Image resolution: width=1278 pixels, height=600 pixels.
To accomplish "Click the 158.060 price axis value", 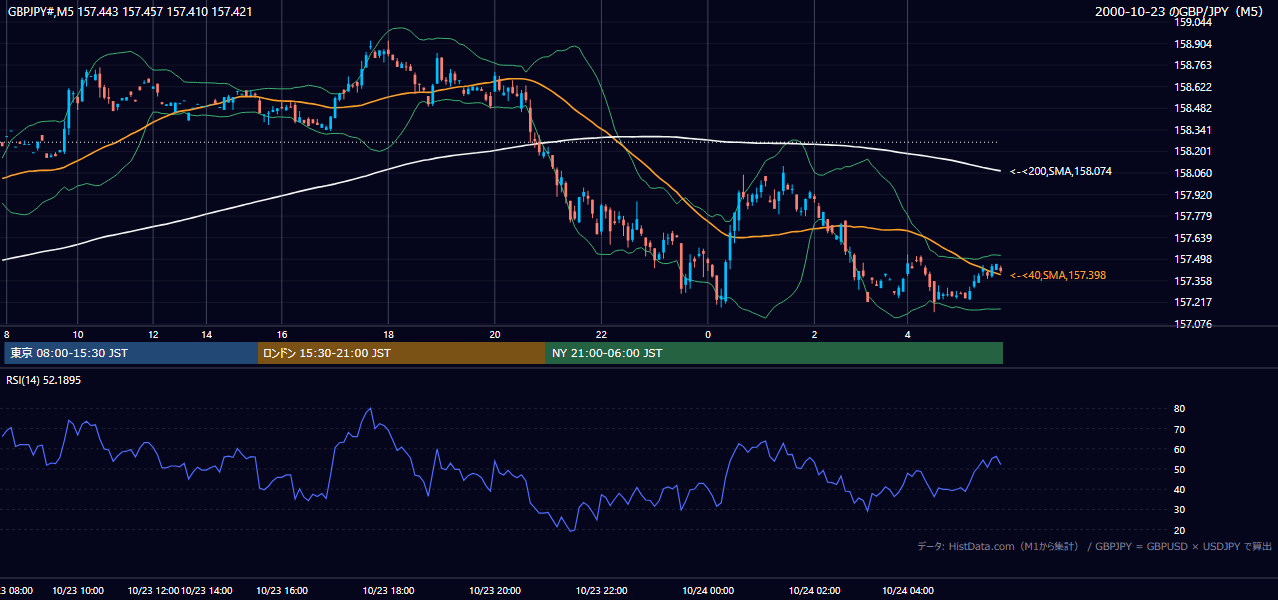I will click(x=1192, y=173).
